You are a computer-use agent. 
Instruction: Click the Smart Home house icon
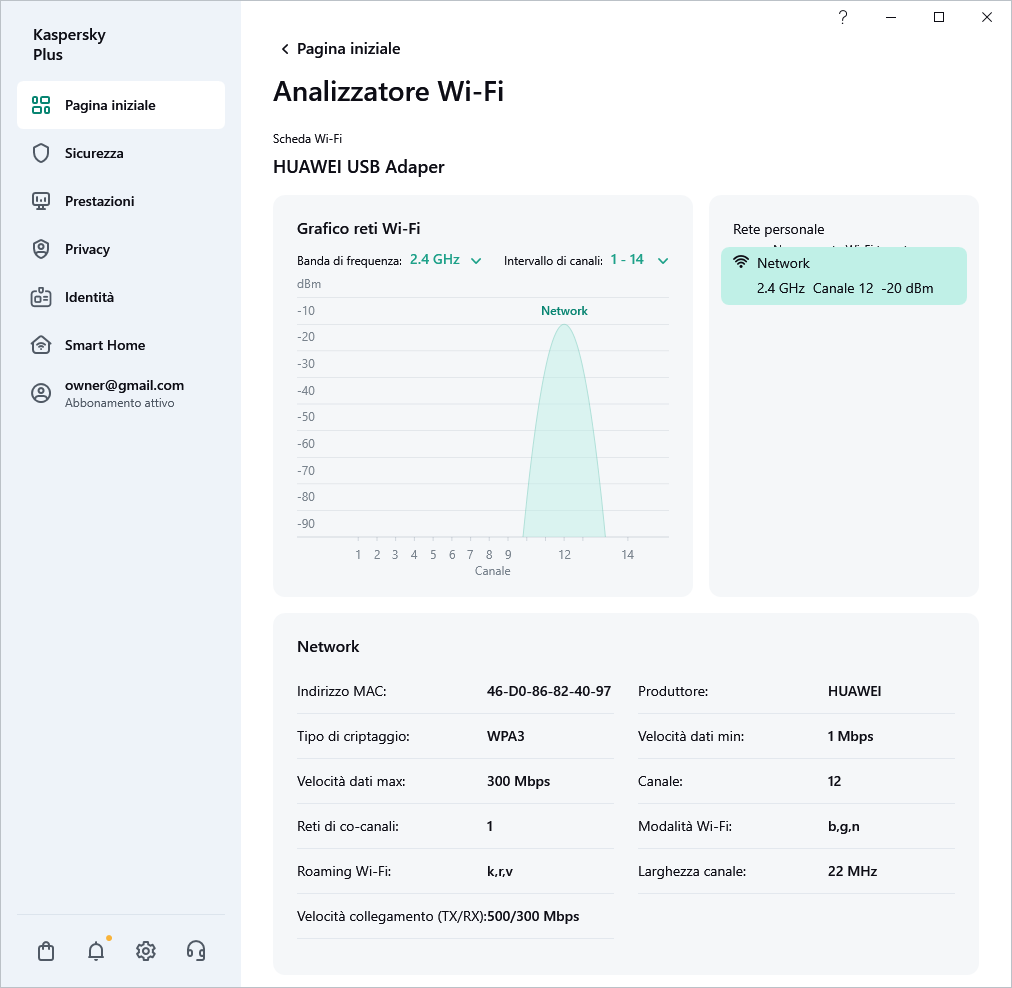tap(41, 345)
